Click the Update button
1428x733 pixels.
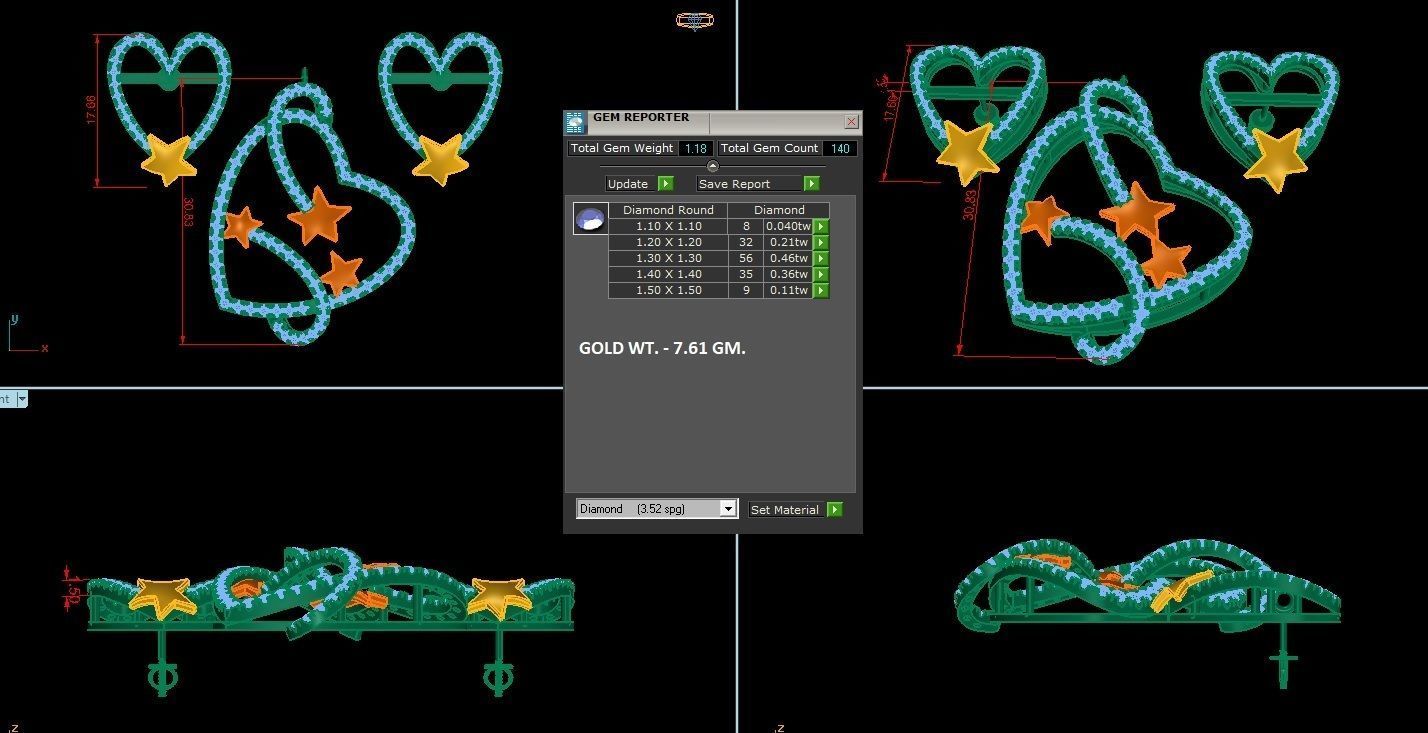click(630, 184)
